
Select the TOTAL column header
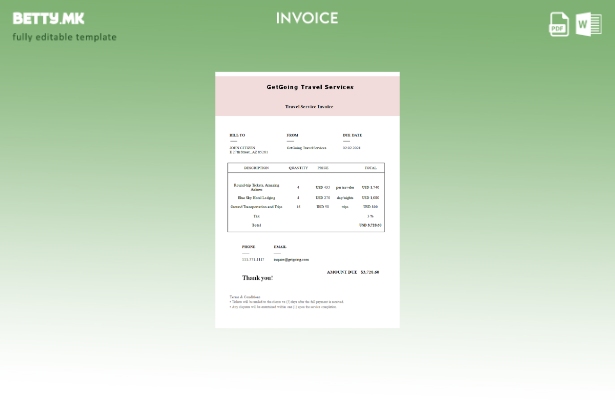(x=370, y=168)
